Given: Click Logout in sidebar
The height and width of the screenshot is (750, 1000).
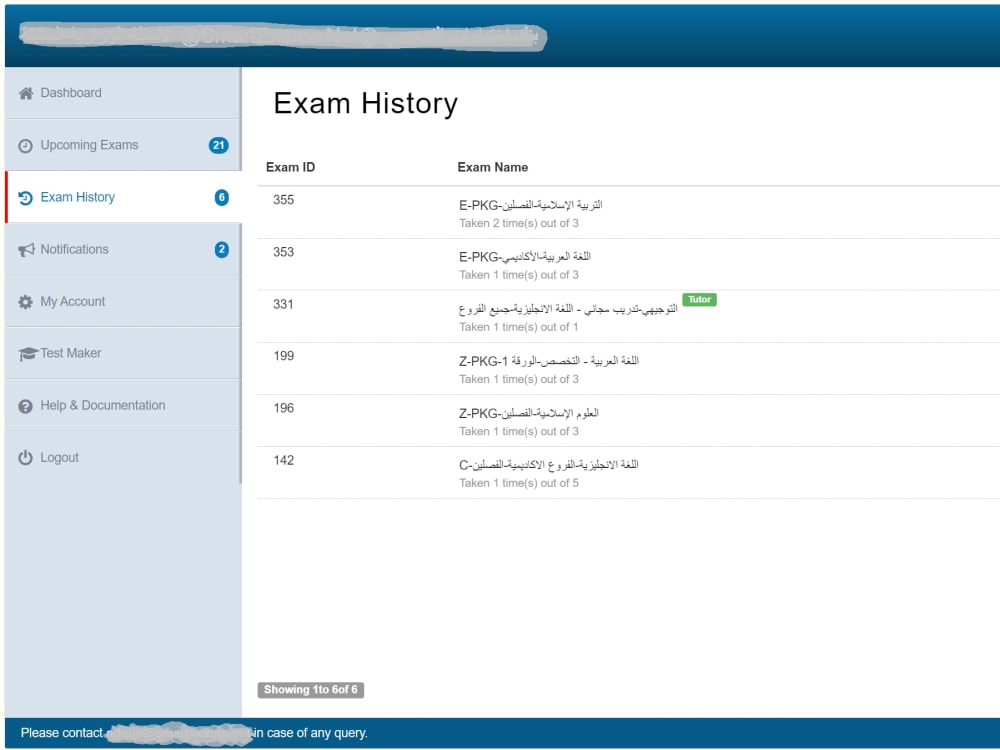Looking at the screenshot, I should pos(122,458).
